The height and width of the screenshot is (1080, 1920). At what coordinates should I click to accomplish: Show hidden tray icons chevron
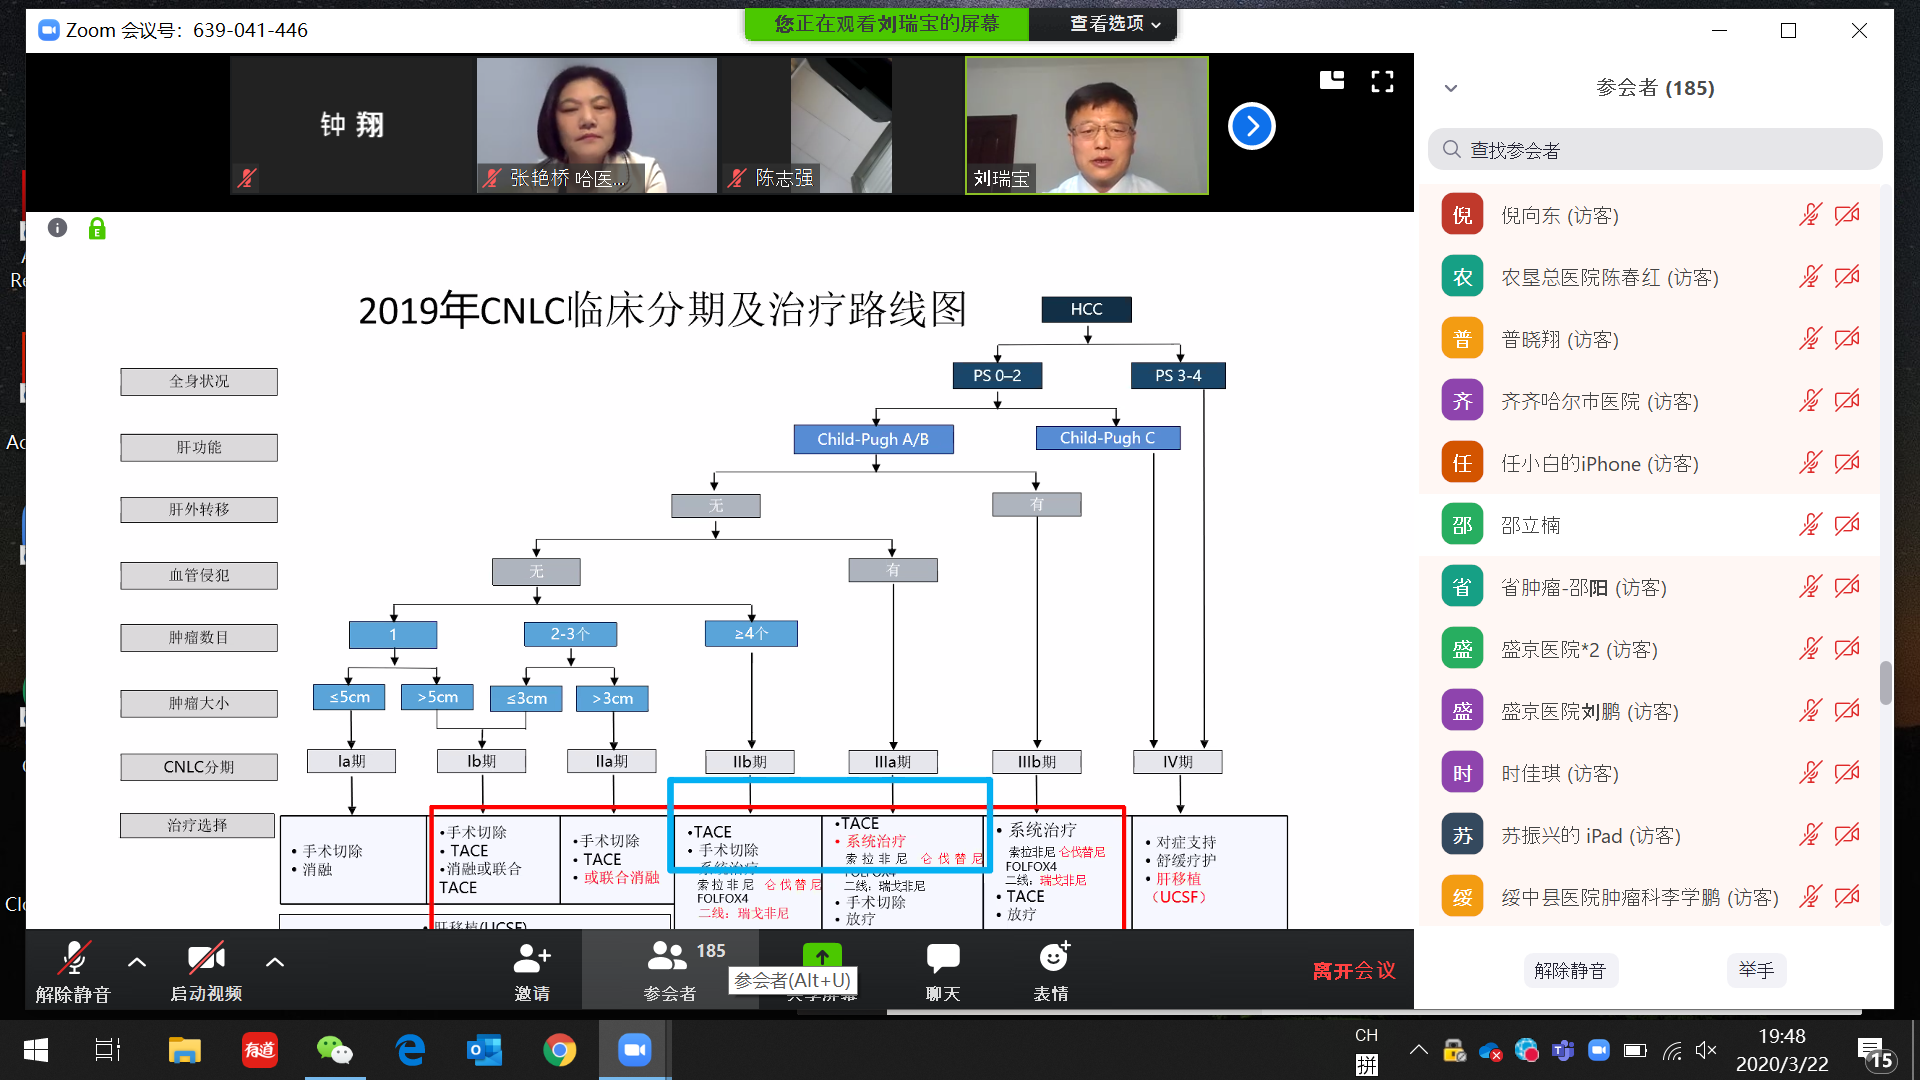tap(1418, 1050)
